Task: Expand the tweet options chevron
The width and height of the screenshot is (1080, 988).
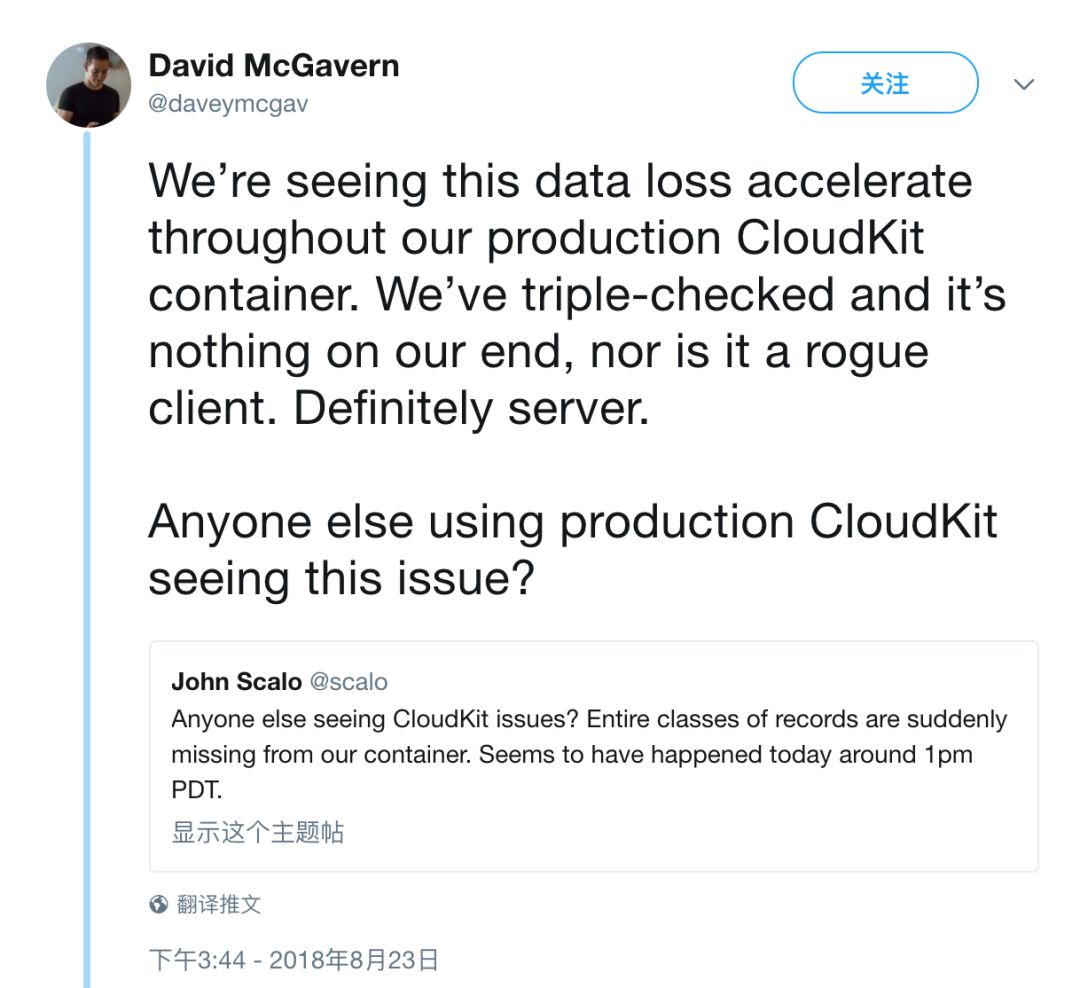Action: (1023, 84)
